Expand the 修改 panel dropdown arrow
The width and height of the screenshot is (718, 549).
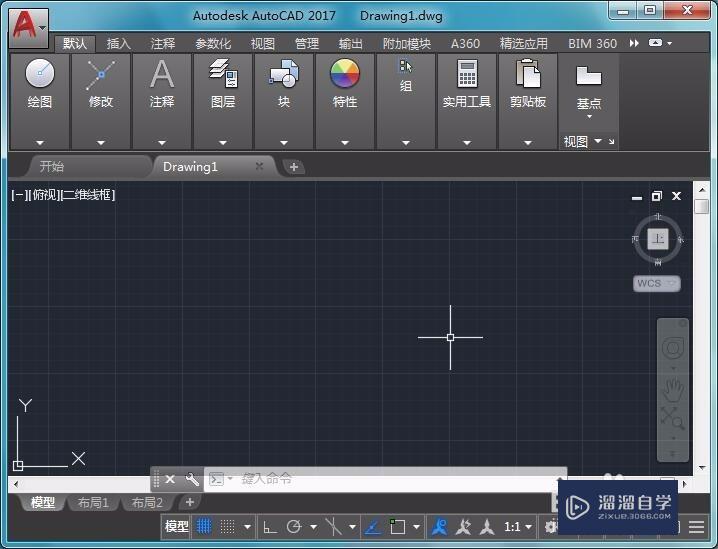[101, 143]
